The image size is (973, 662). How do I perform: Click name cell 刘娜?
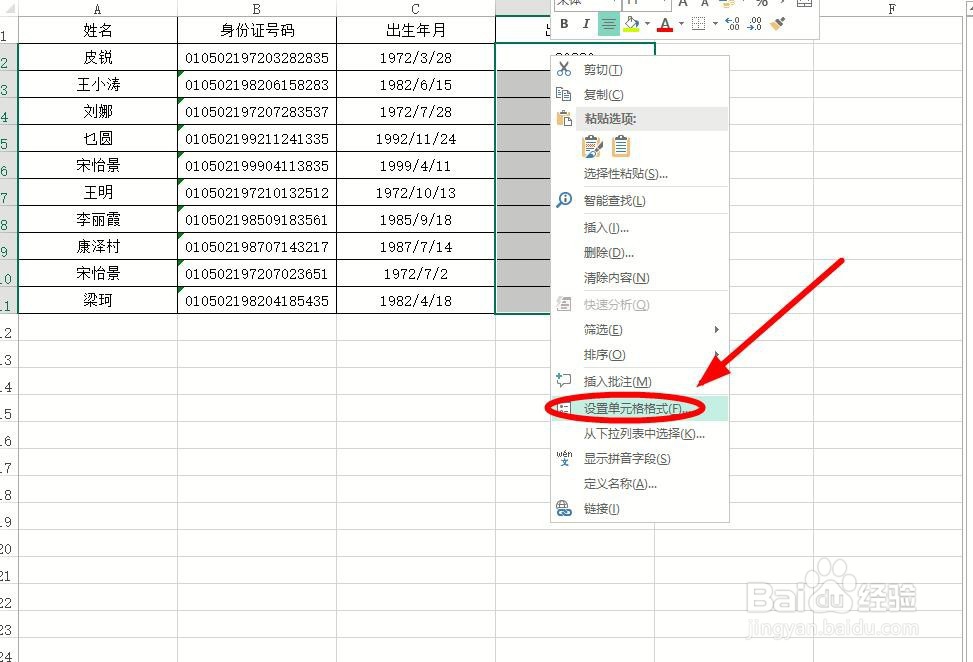(x=97, y=111)
